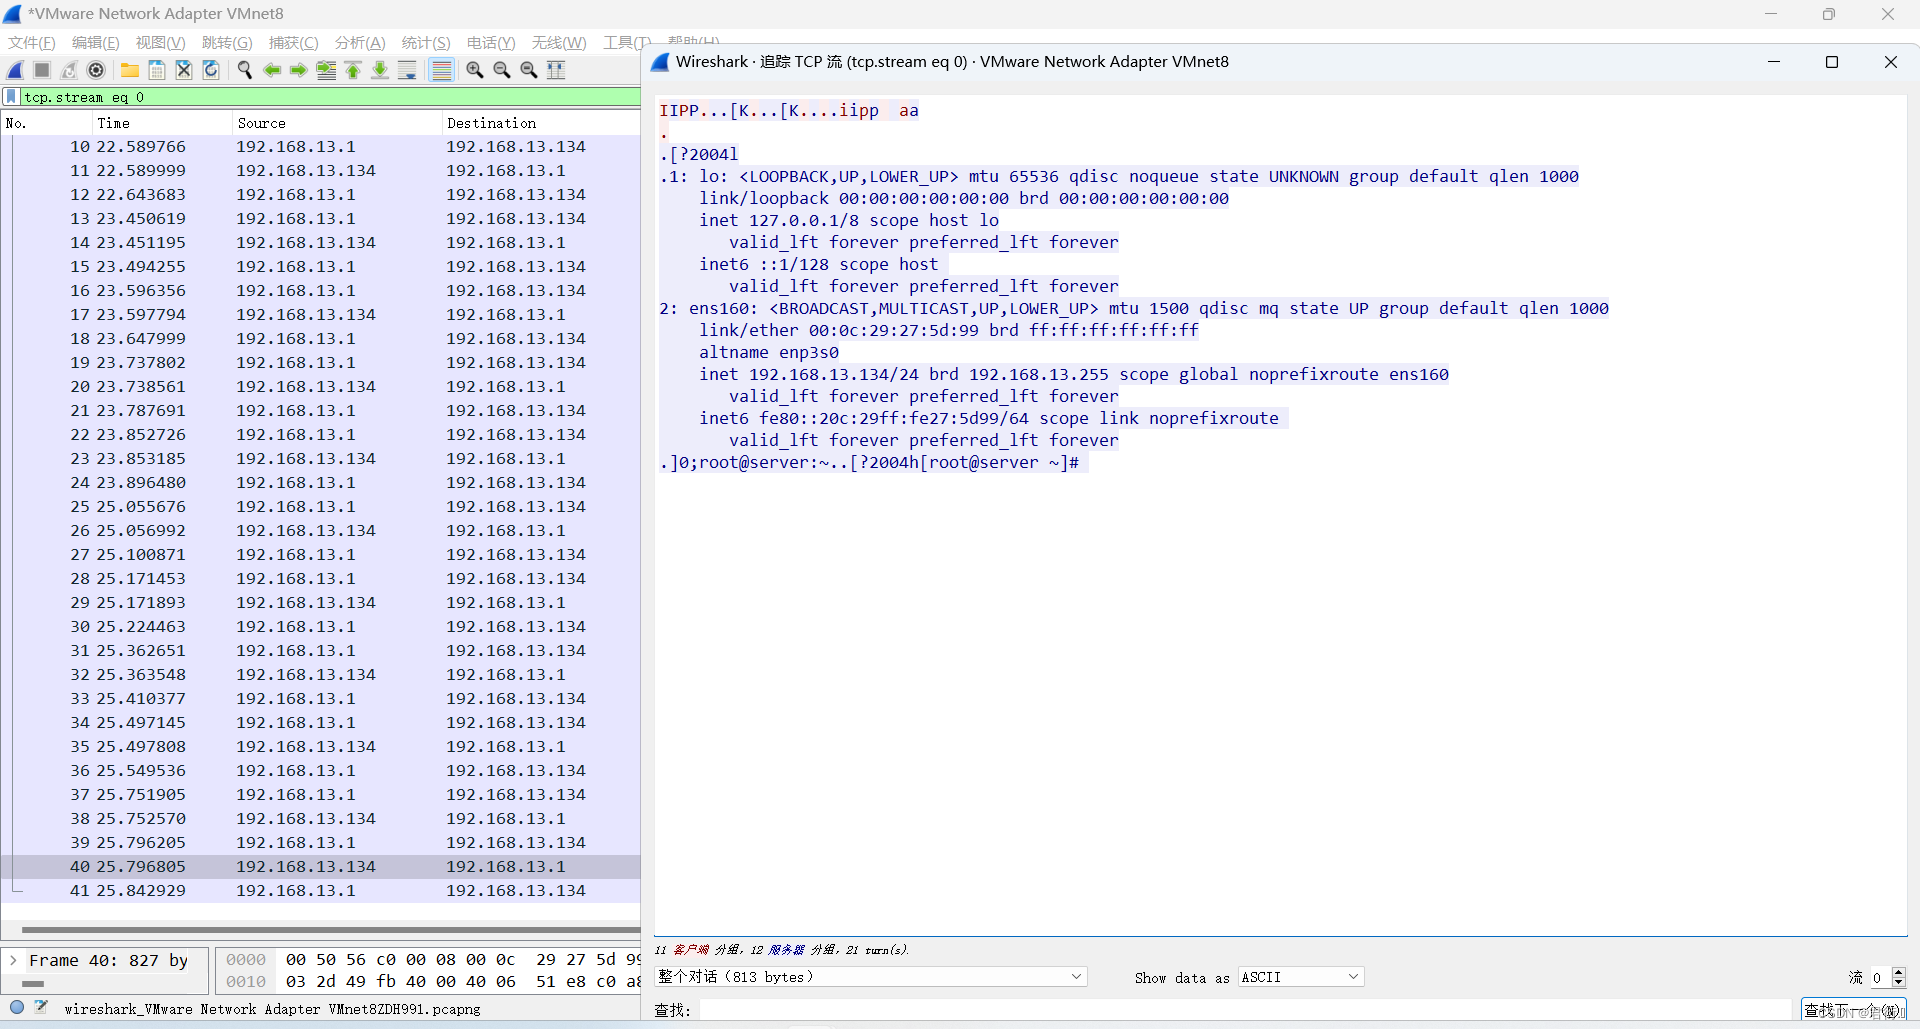Open the 分析(A) menu

point(360,43)
